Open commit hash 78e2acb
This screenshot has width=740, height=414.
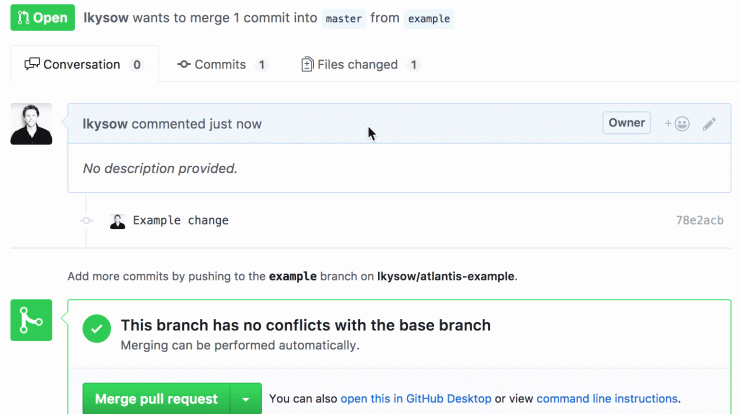pos(699,220)
